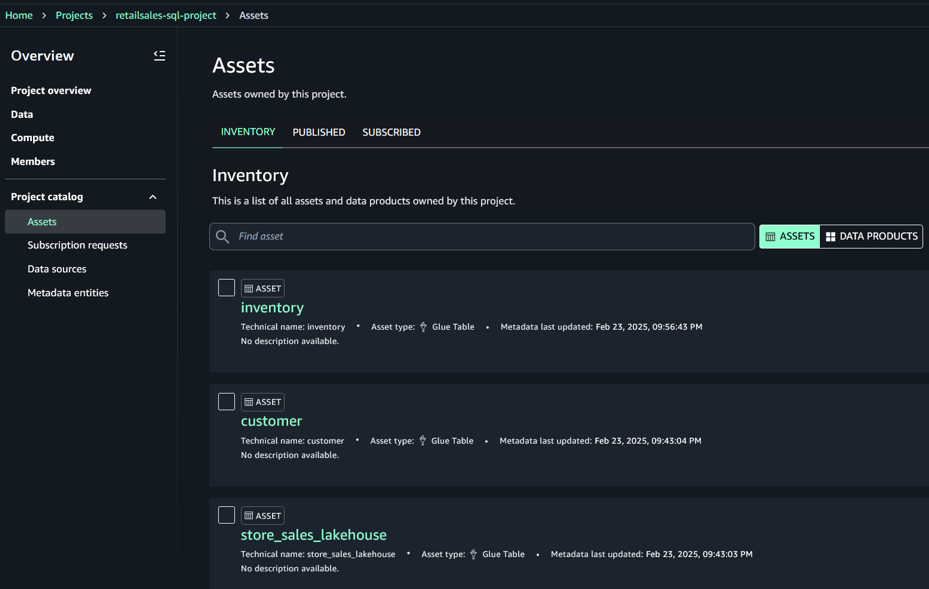Switch to the Published tab
This screenshot has width=929, height=589.
click(x=319, y=132)
